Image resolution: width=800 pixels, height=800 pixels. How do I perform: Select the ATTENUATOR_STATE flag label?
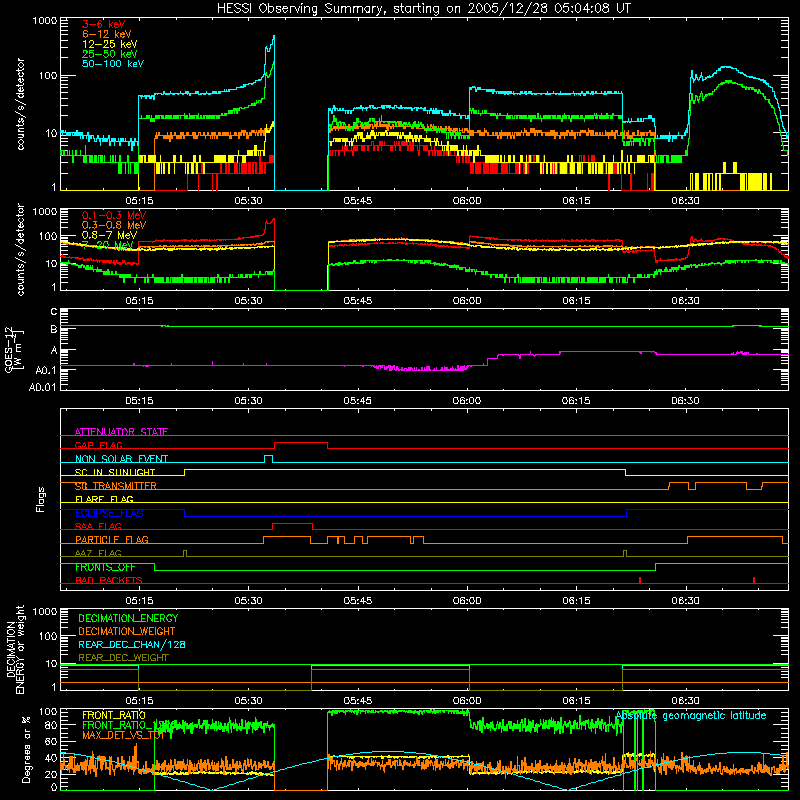(x=121, y=432)
